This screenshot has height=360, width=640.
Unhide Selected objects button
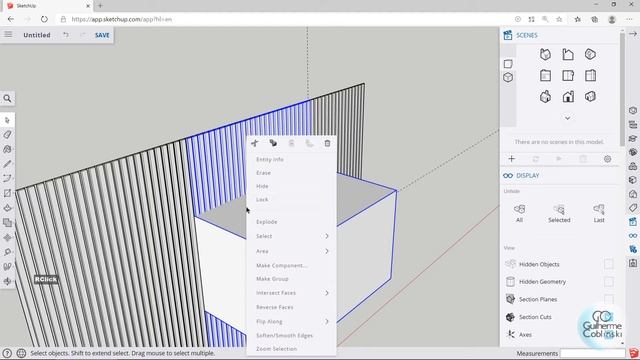click(x=559, y=213)
